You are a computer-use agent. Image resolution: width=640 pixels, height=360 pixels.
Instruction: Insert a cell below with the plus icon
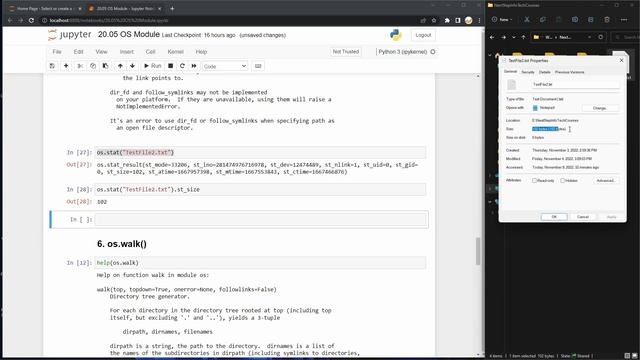coord(66,66)
